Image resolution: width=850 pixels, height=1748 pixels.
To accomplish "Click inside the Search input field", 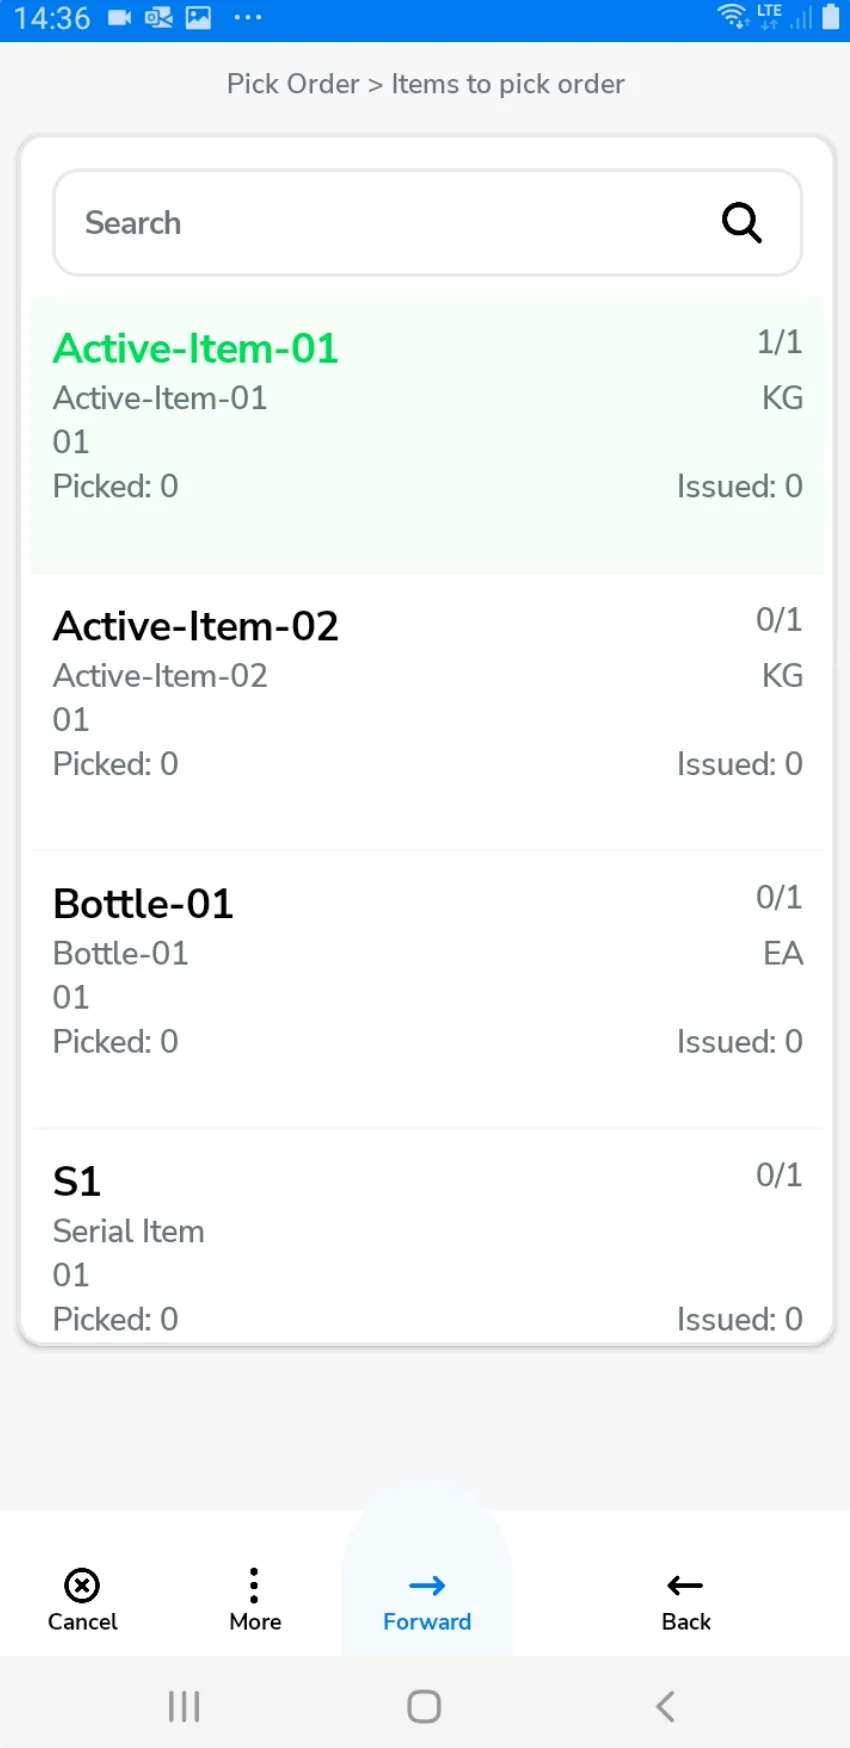I will [x=390, y=223].
